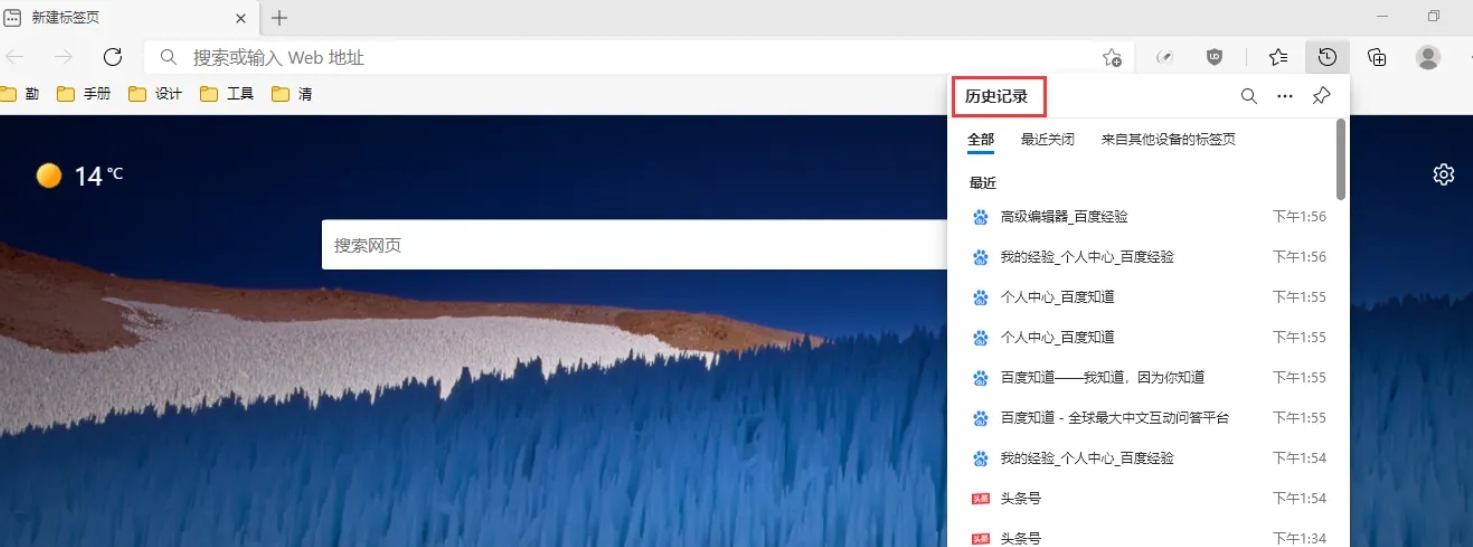Open the user profile avatar
1473x547 pixels.
[x=1428, y=57]
